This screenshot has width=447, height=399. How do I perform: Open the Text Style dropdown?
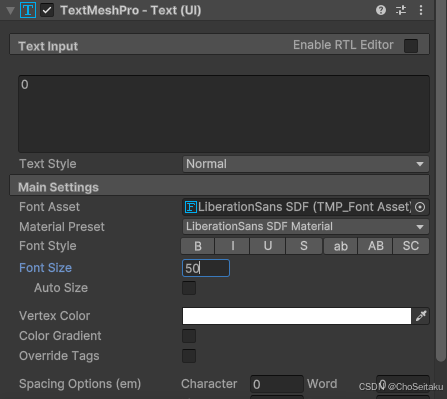coord(306,164)
